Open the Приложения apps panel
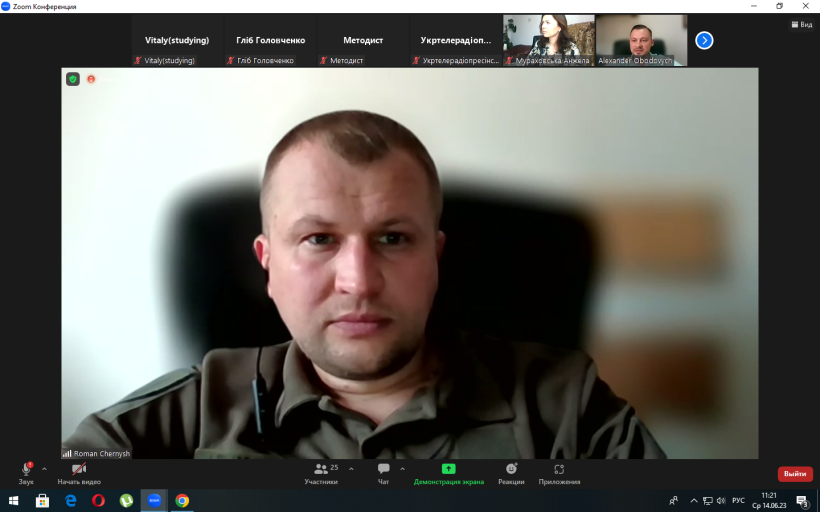 tap(559, 473)
